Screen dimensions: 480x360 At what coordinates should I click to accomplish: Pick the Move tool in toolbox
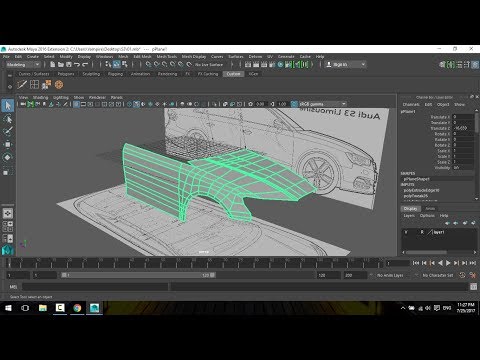click(8, 144)
